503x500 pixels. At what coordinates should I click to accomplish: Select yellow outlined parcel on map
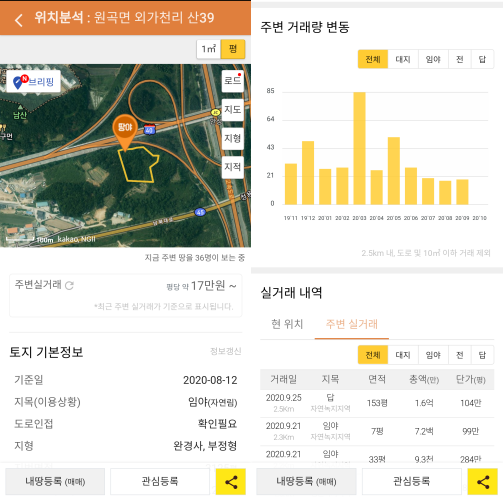(138, 164)
